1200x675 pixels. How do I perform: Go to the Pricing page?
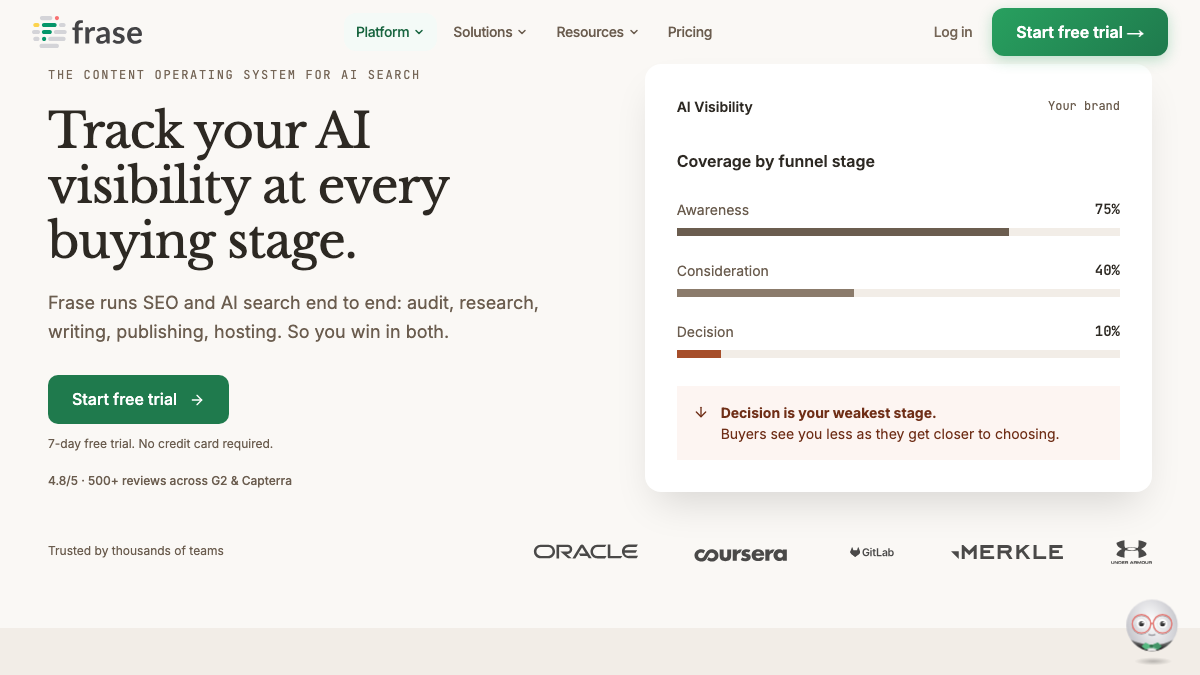coord(690,32)
